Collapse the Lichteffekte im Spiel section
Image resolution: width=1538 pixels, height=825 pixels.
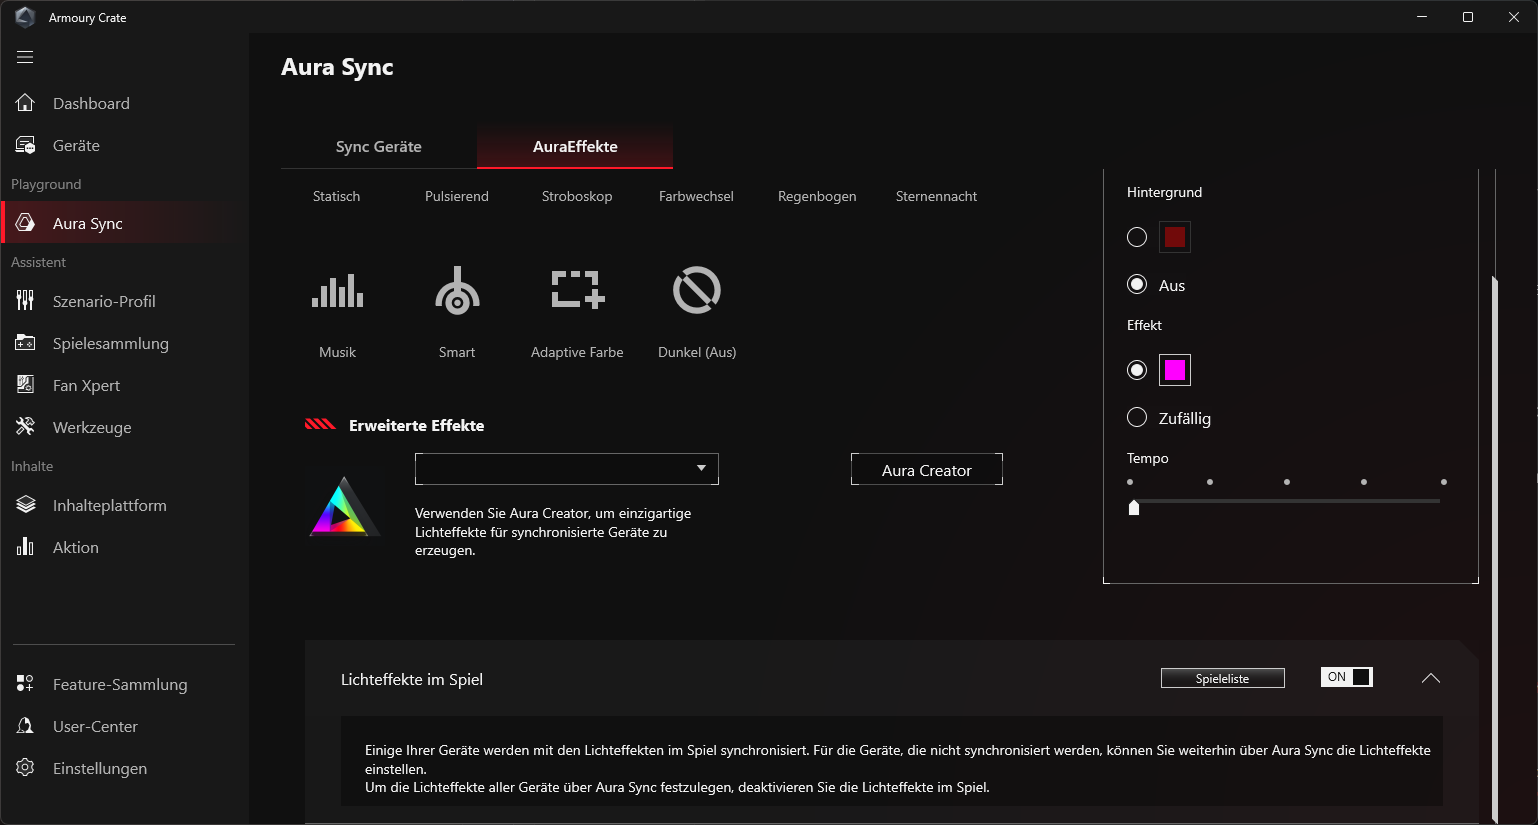[1431, 678]
